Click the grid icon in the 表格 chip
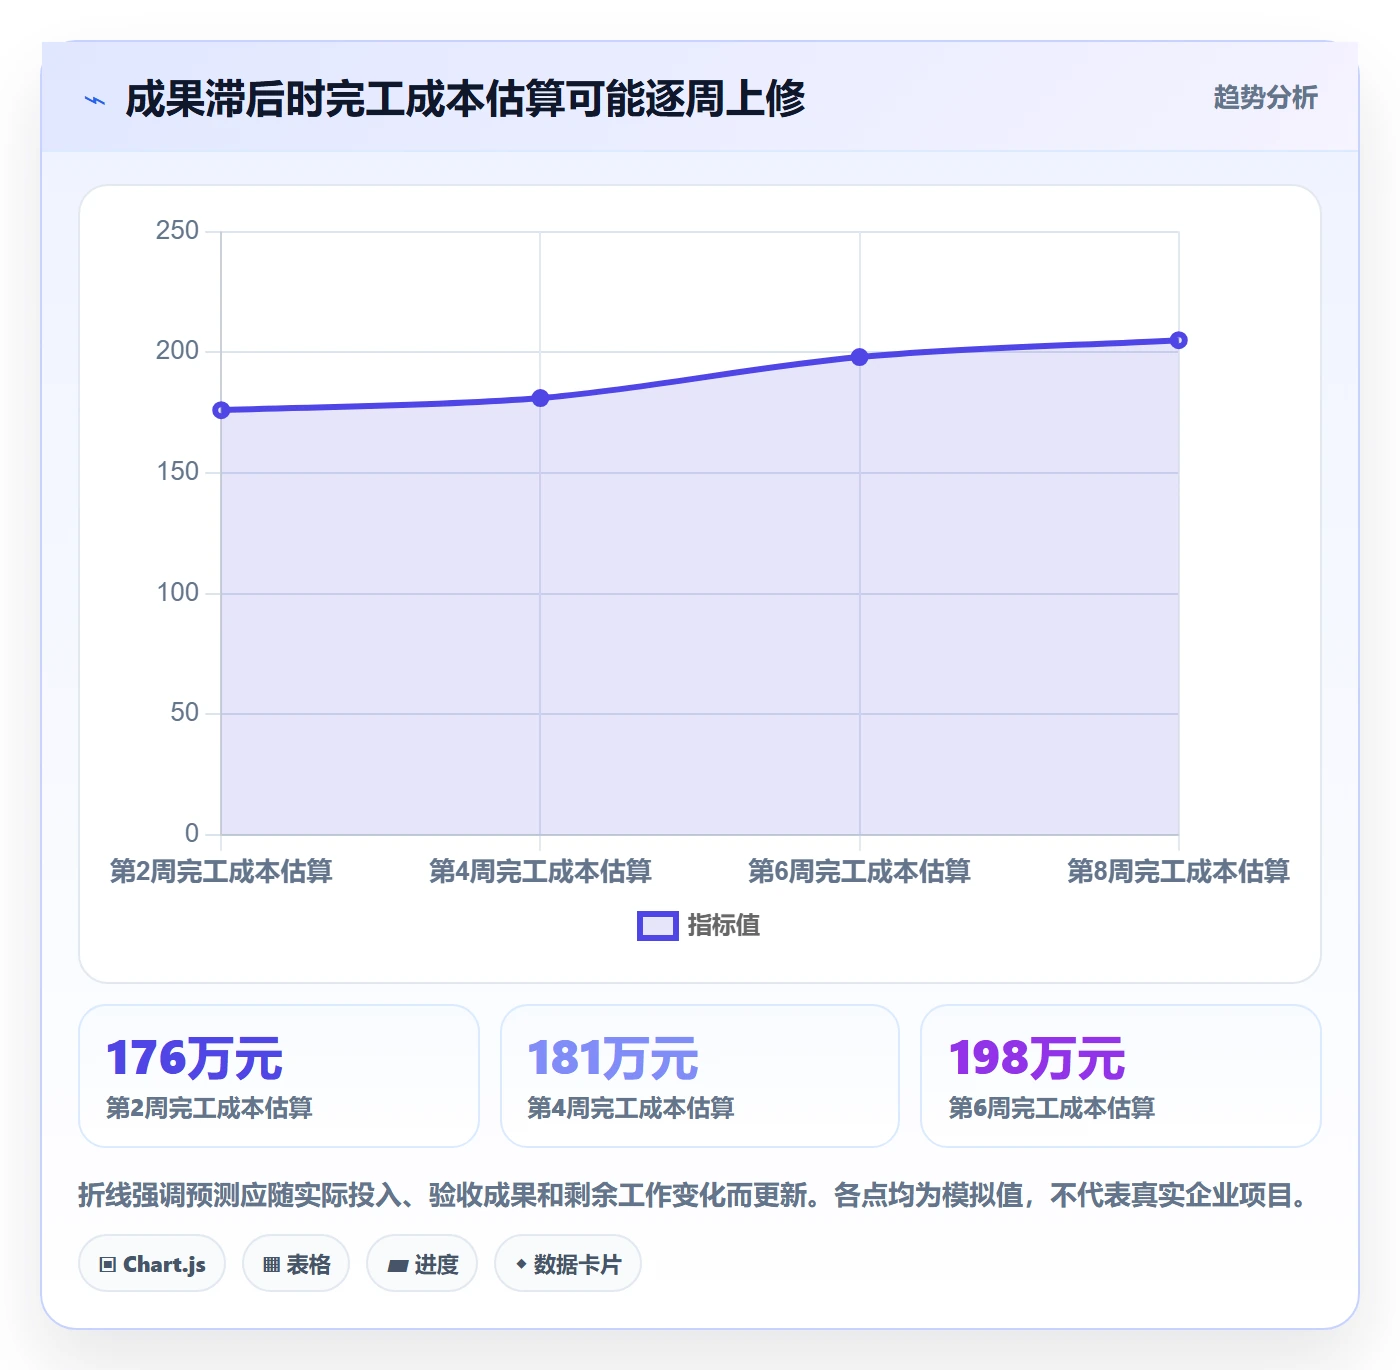This screenshot has width=1400, height=1370. tap(271, 1265)
